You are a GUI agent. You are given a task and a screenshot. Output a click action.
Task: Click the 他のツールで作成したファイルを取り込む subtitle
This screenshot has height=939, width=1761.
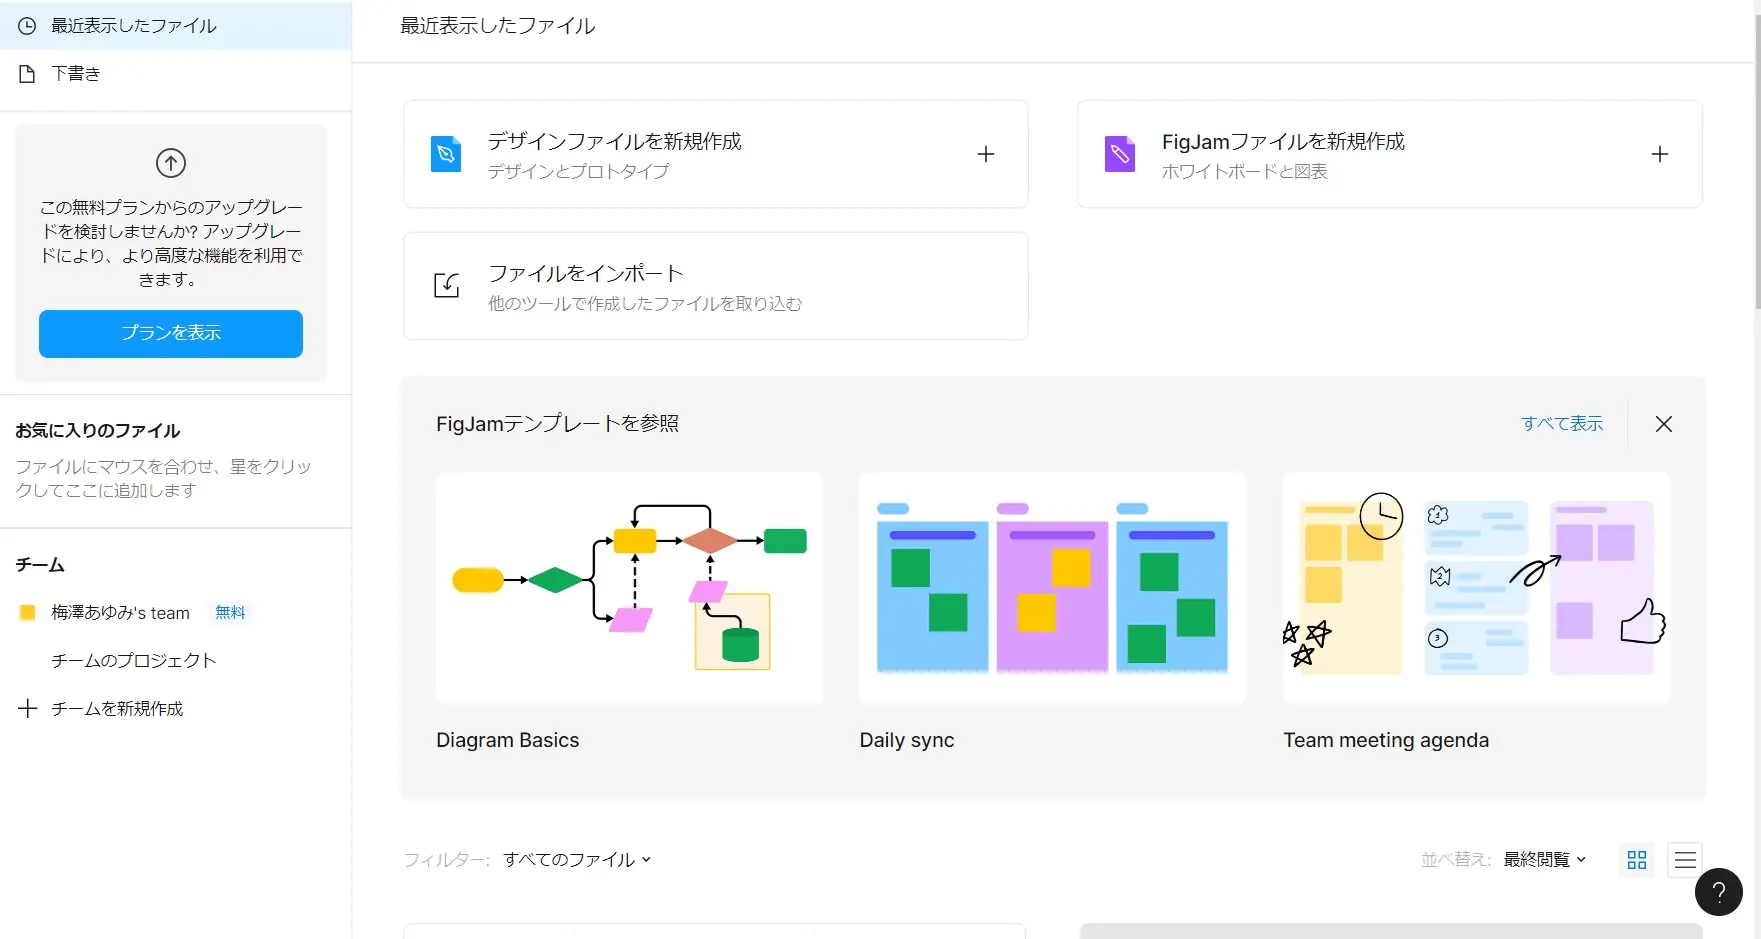[645, 304]
